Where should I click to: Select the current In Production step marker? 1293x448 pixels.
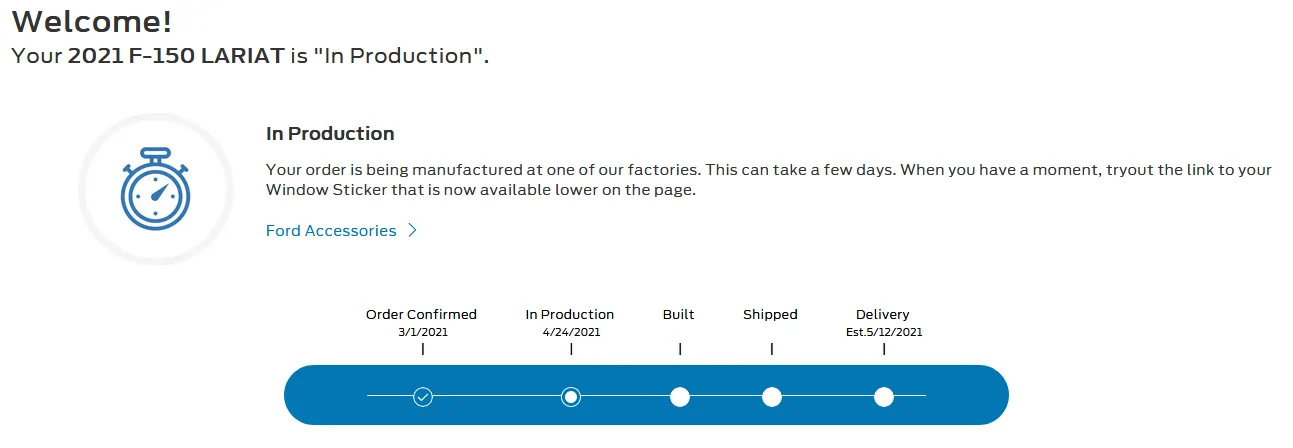tap(571, 397)
